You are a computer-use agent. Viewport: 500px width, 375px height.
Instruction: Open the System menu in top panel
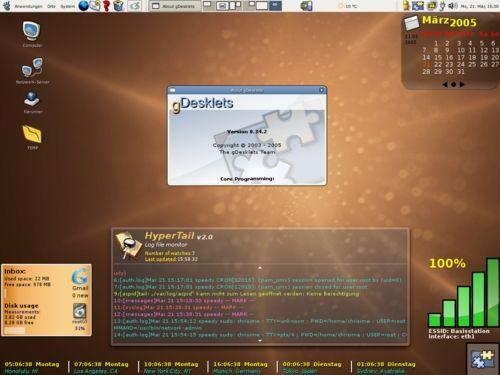pyautogui.click(x=67, y=6)
